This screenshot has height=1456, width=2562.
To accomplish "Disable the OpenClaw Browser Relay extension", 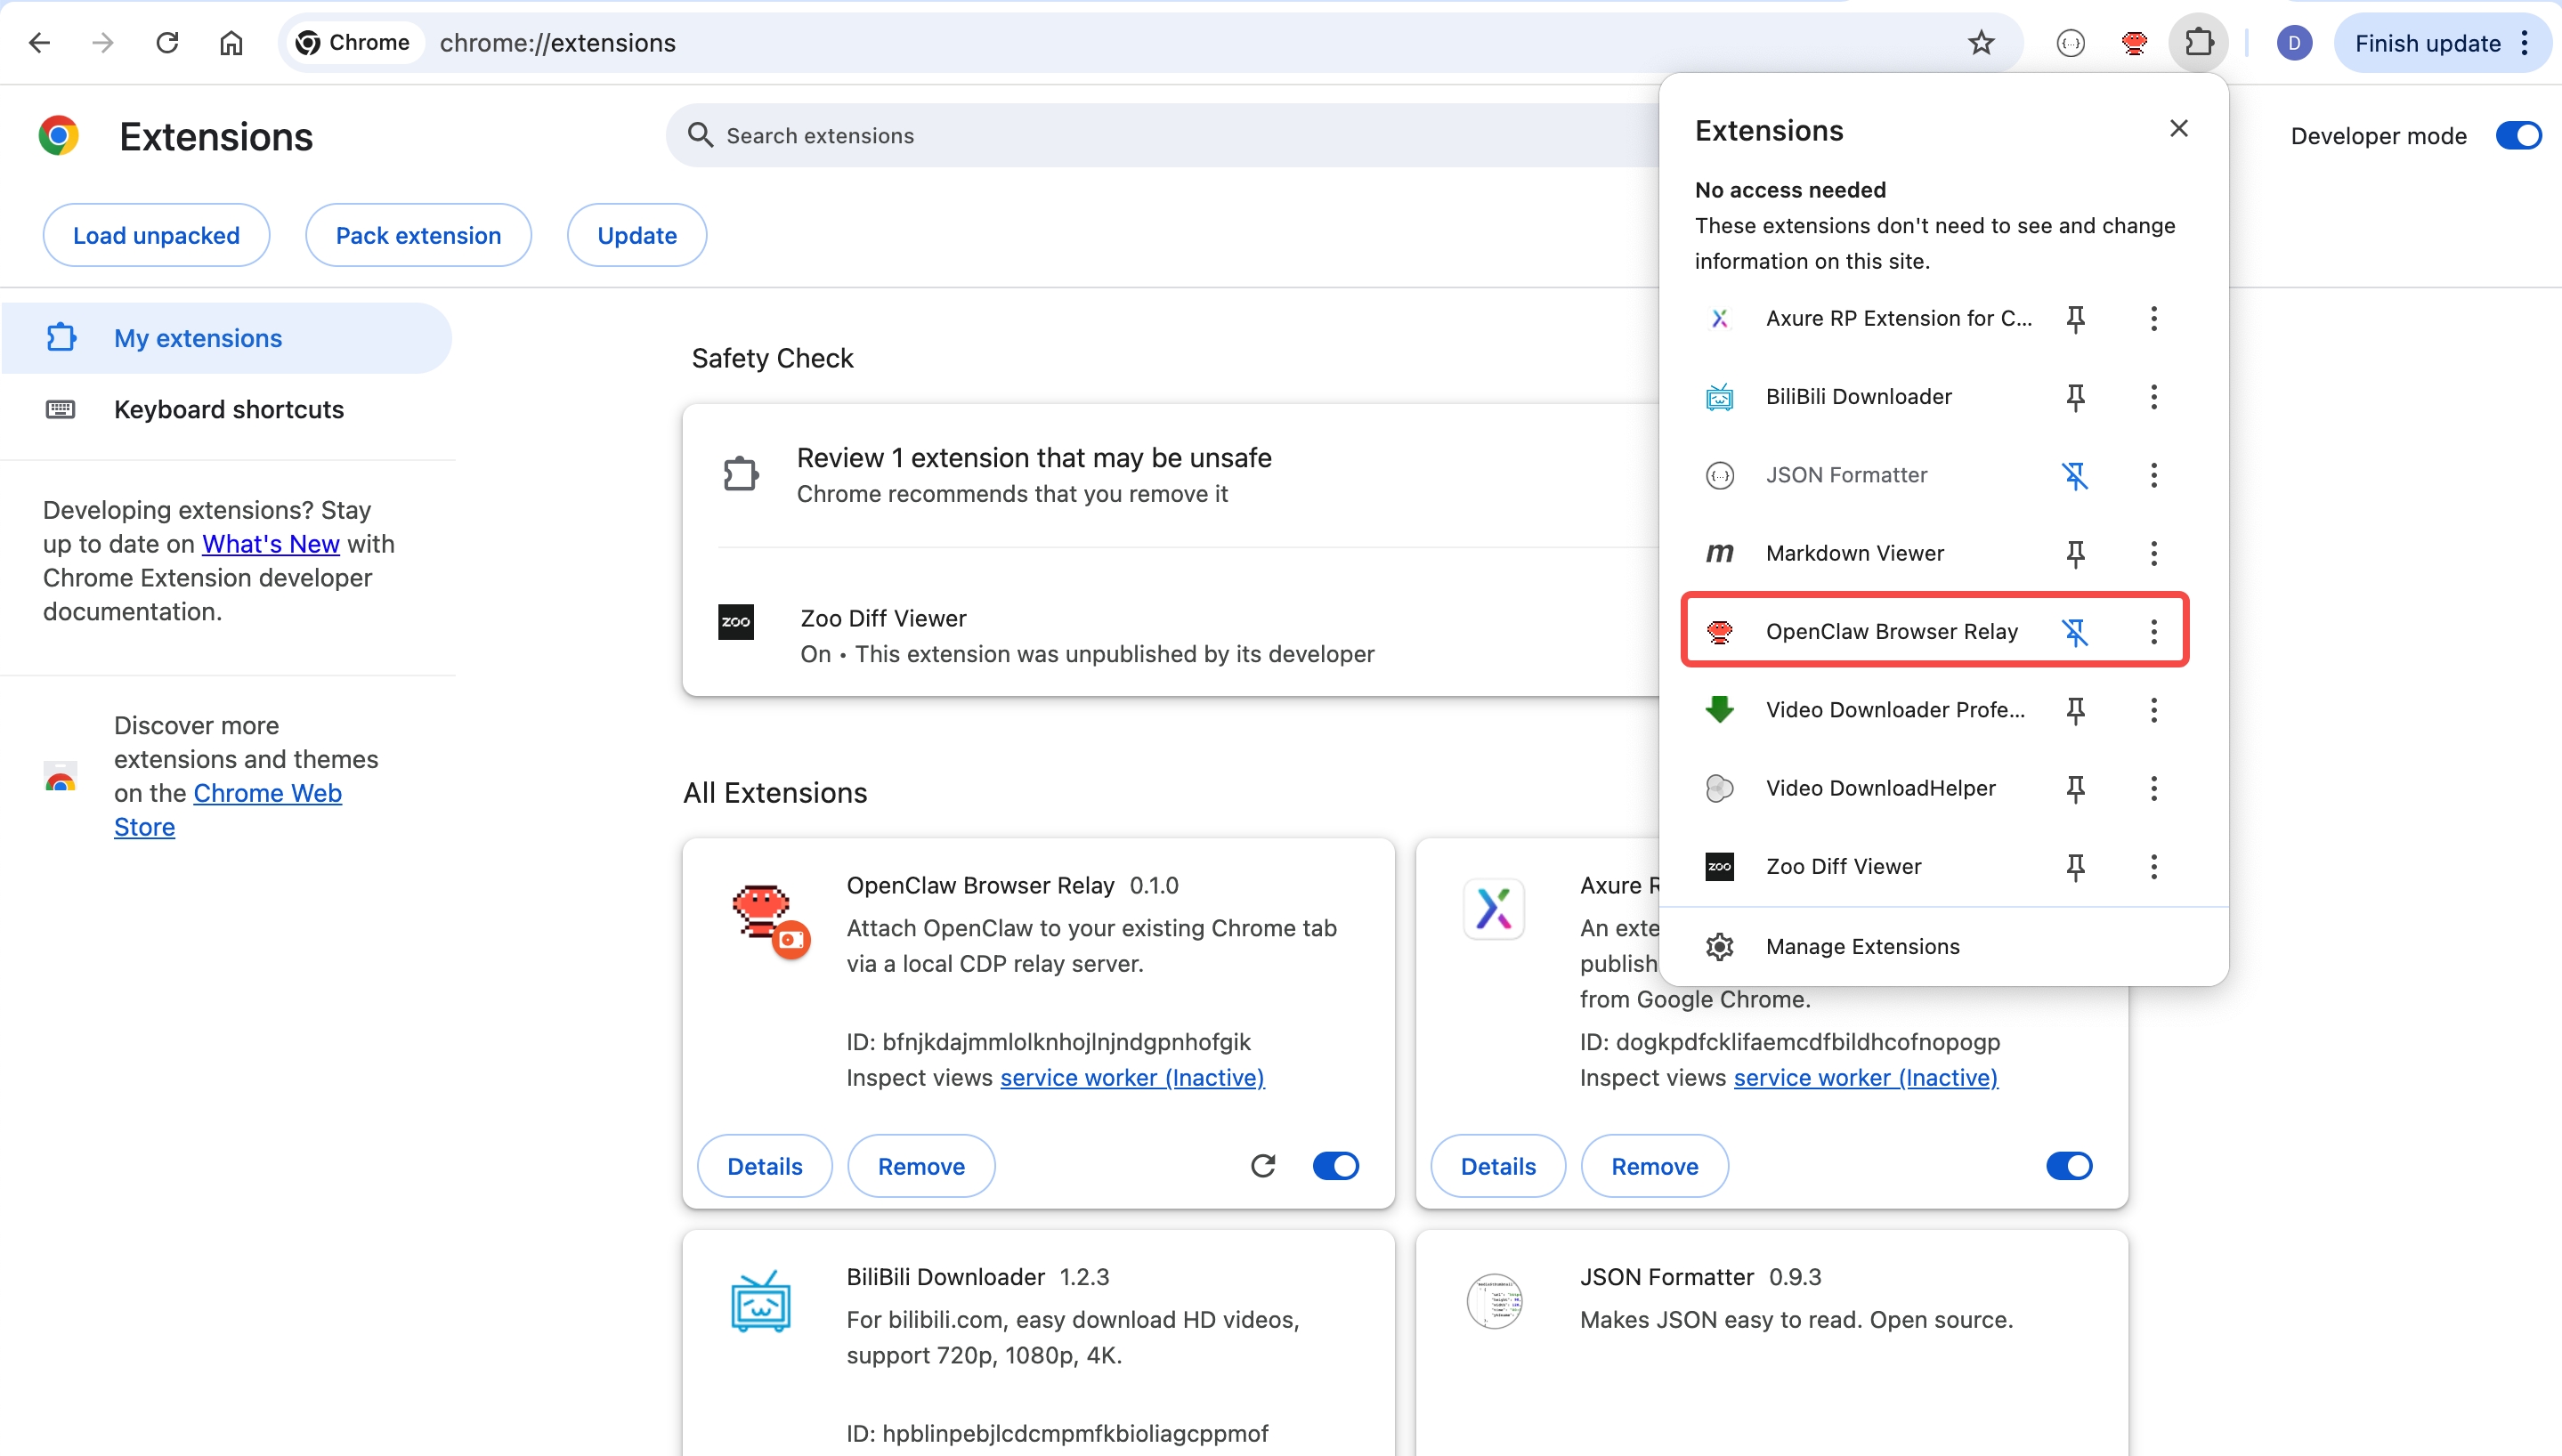I will tap(1335, 1166).
